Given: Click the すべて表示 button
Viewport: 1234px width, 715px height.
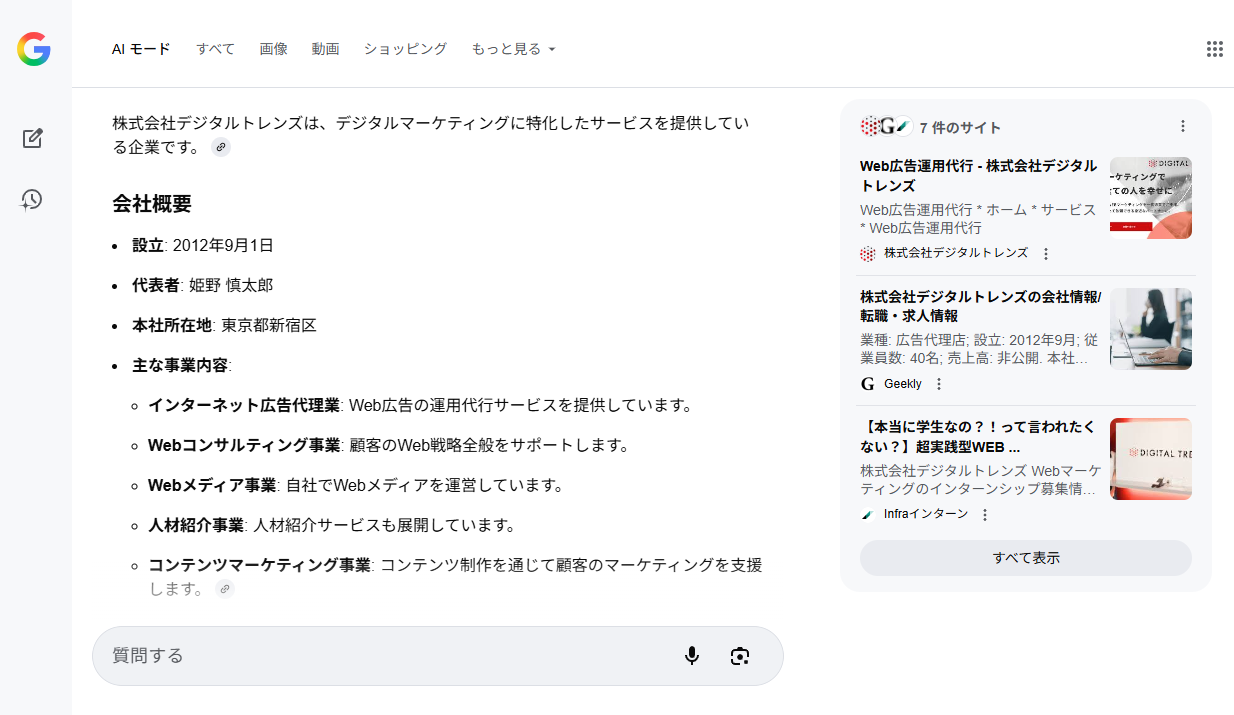Looking at the screenshot, I should (1025, 558).
